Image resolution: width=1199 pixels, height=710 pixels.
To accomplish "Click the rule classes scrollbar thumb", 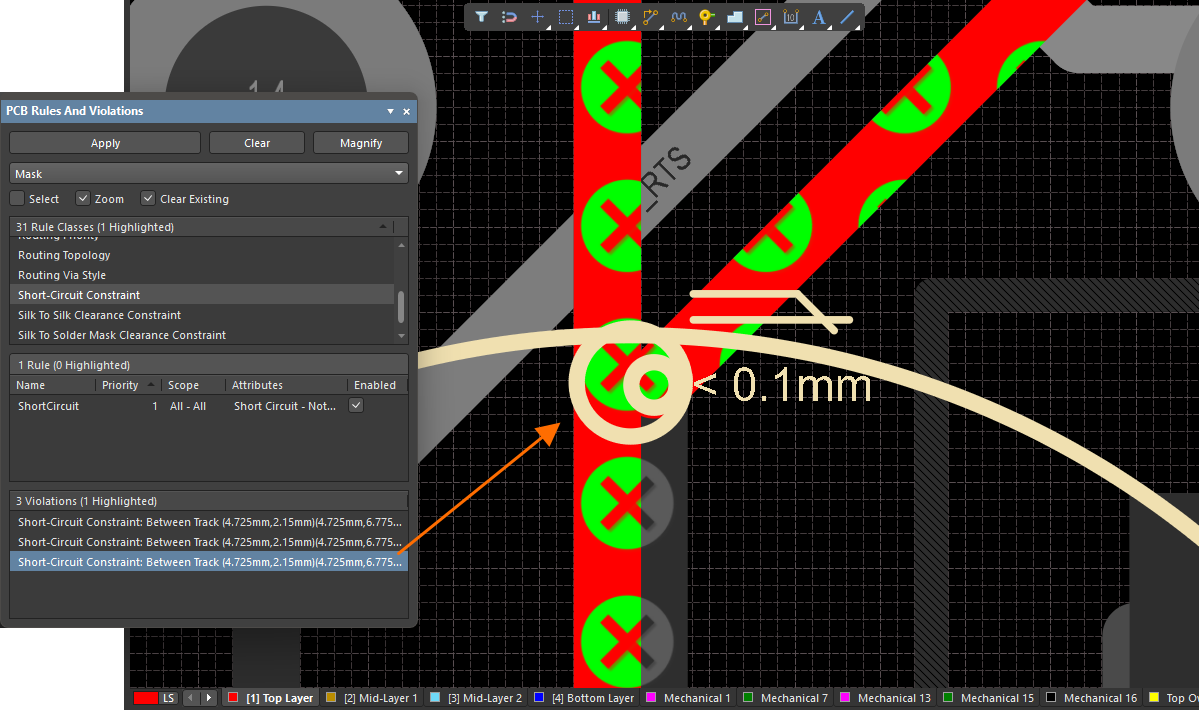I will [x=401, y=306].
